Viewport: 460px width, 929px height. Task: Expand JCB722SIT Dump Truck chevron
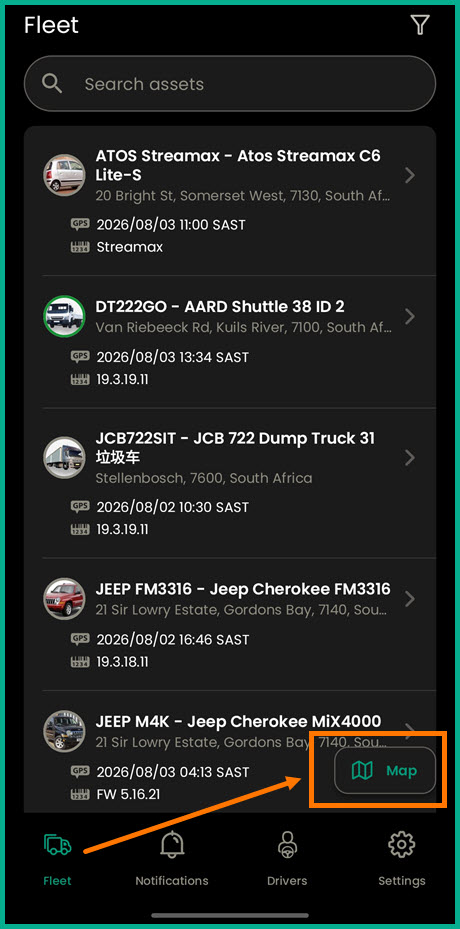[410, 457]
